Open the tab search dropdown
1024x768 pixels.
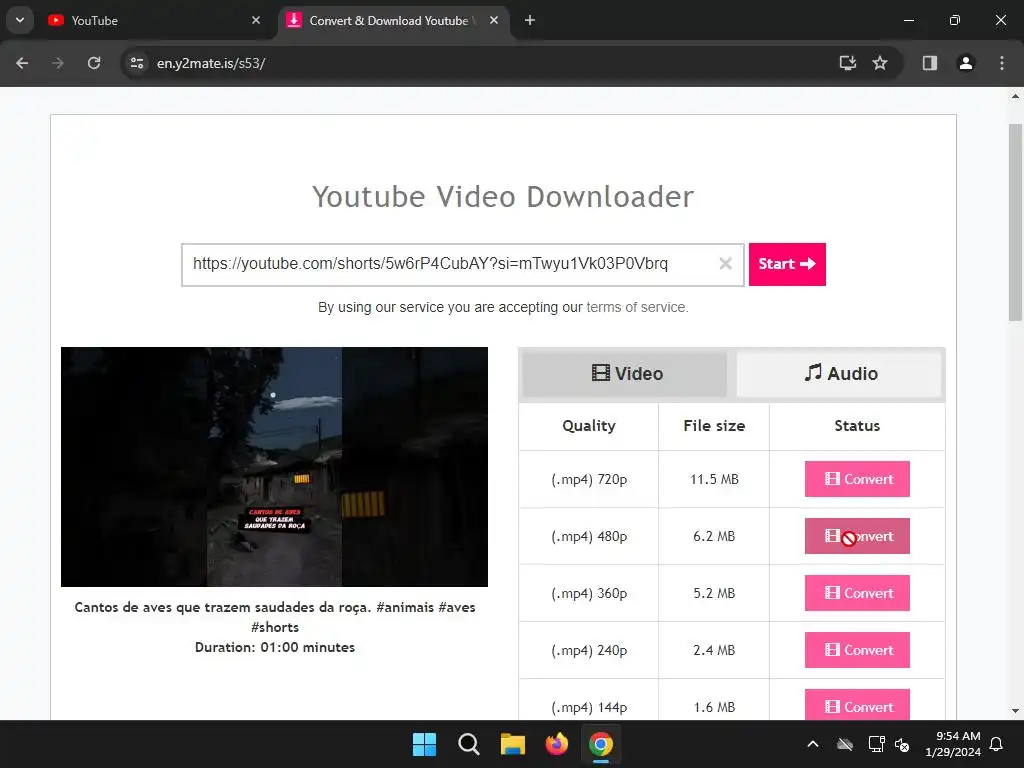[x=20, y=20]
